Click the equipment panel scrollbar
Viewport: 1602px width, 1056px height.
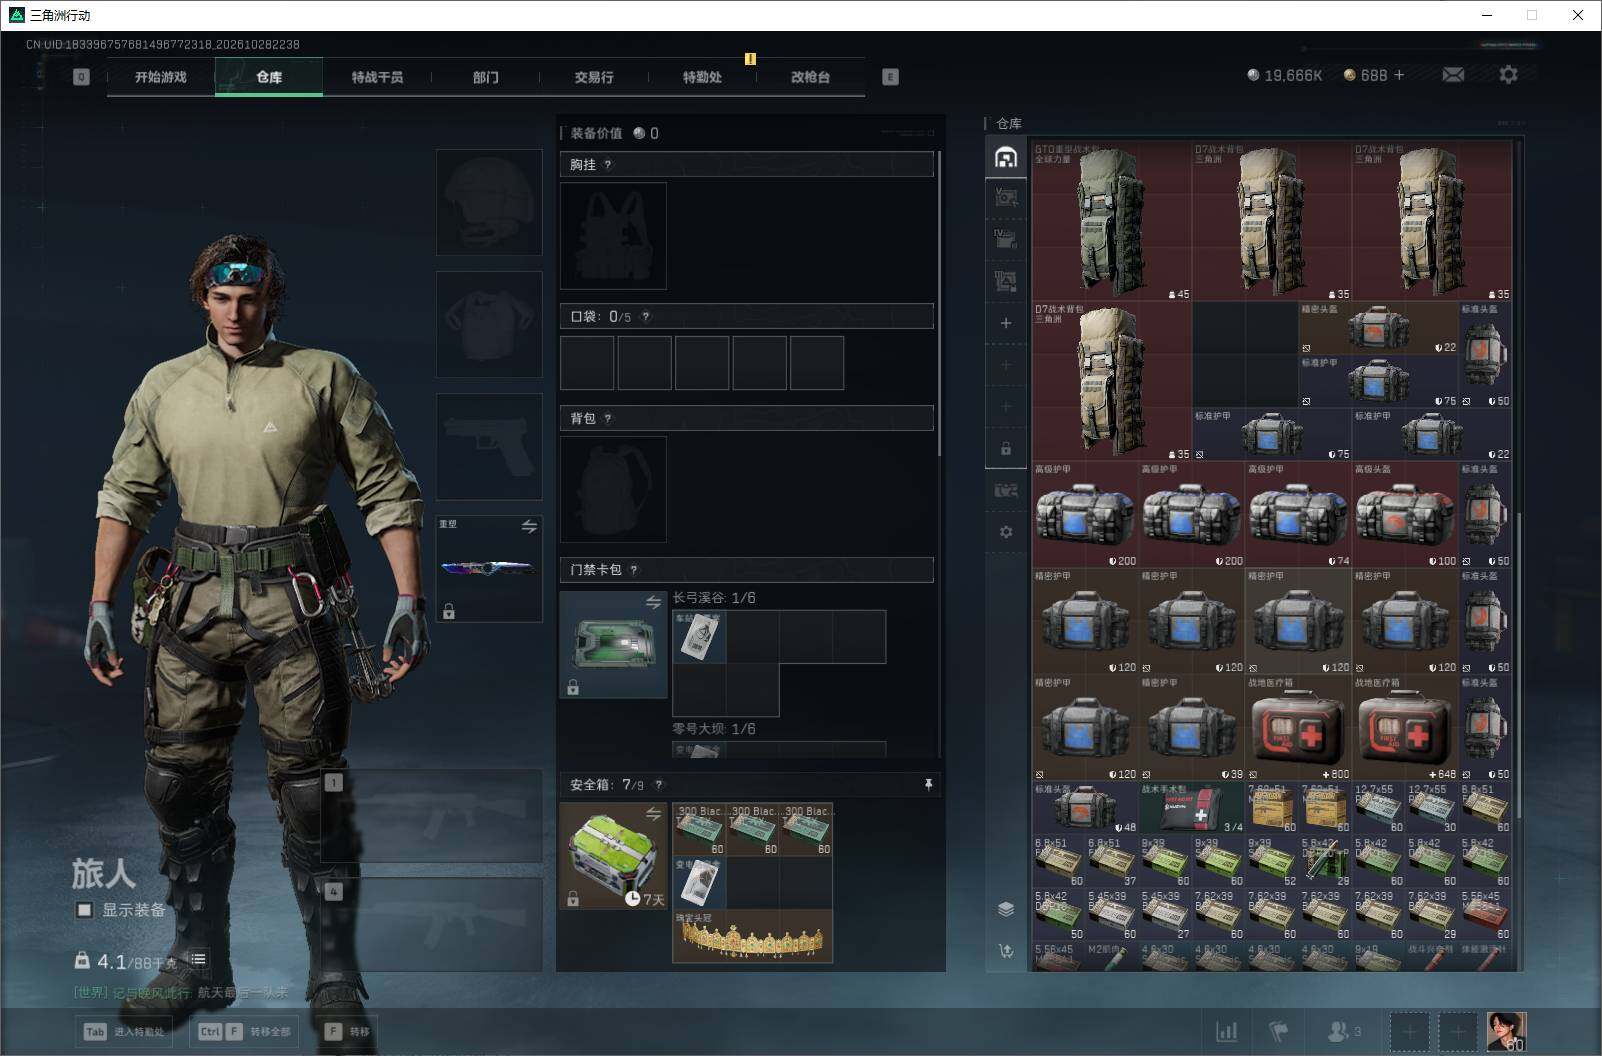click(x=939, y=303)
